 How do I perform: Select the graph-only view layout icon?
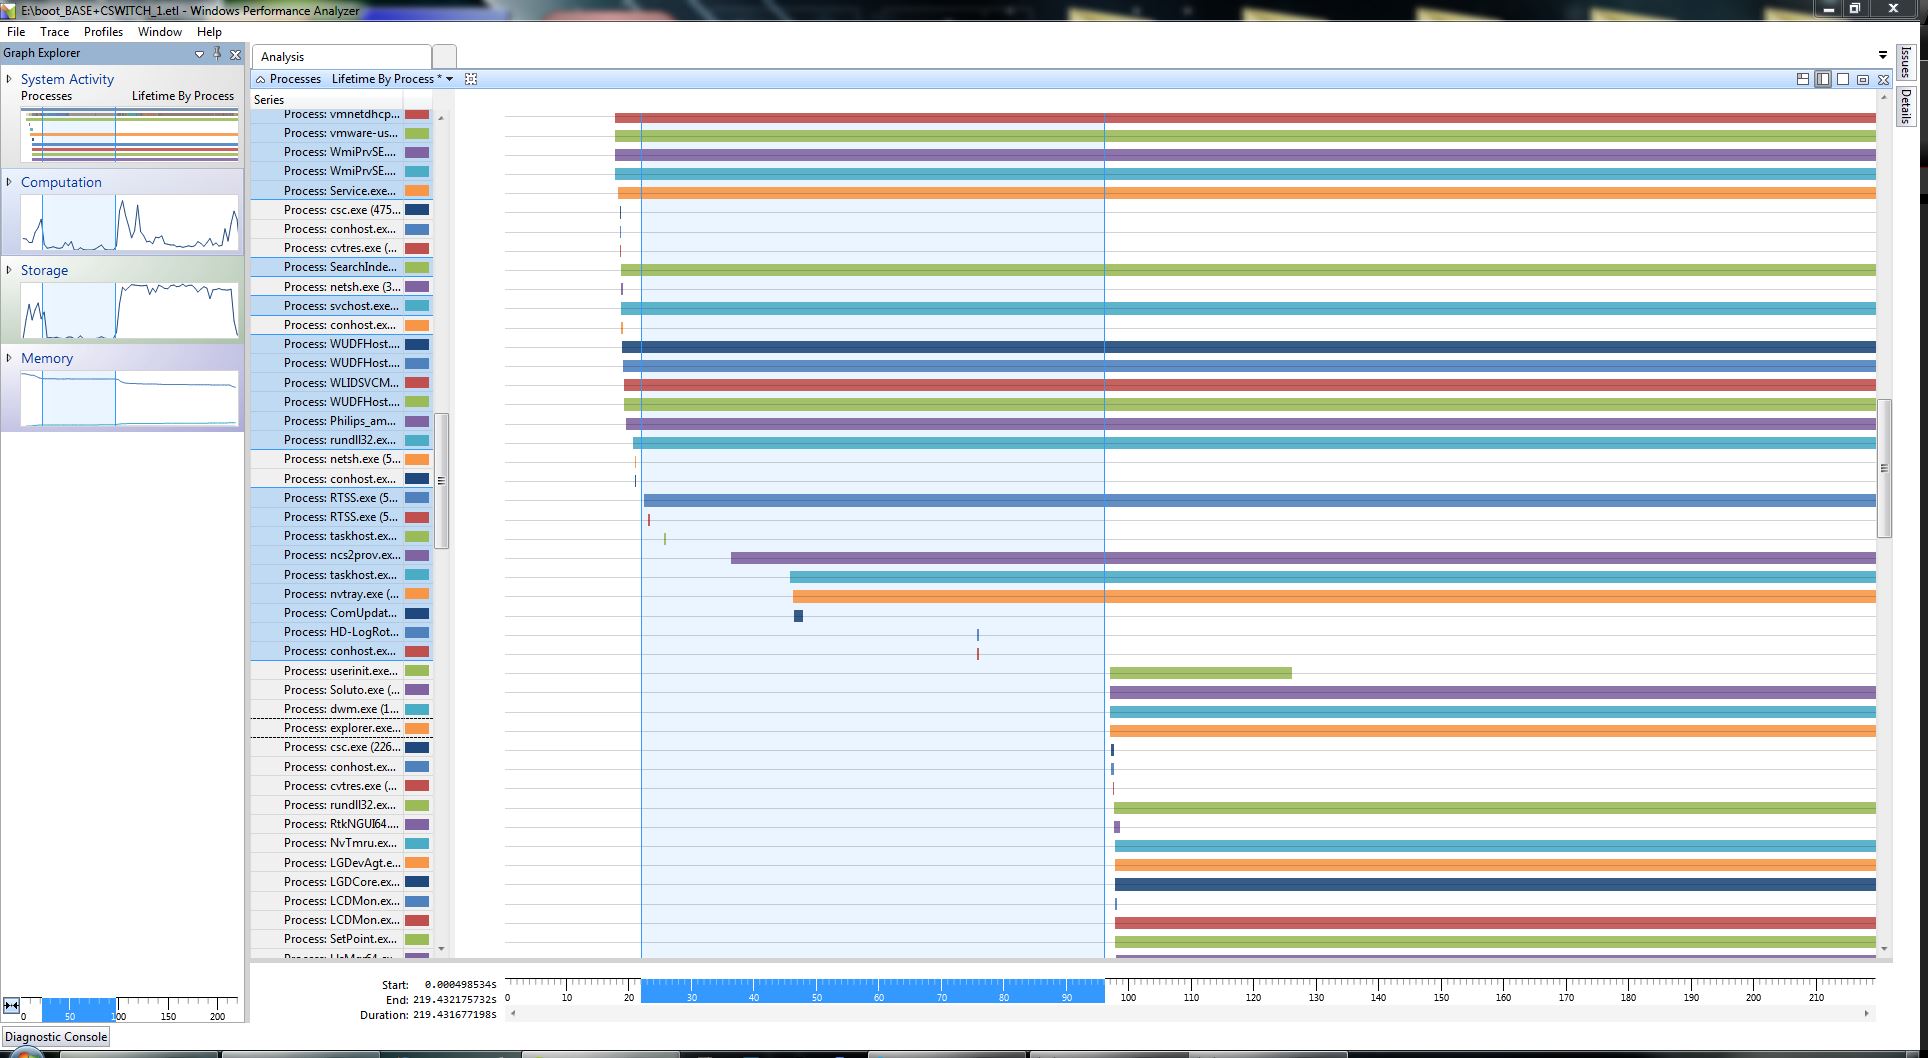tap(1823, 79)
